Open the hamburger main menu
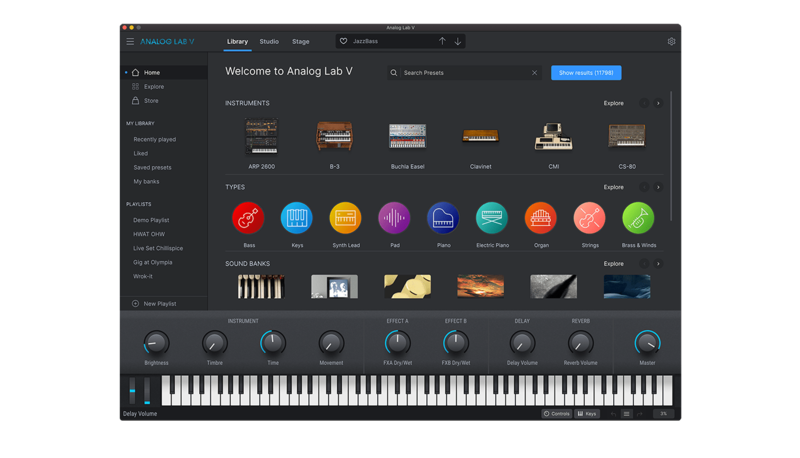Viewport: 800px width, 458px height. [130, 41]
